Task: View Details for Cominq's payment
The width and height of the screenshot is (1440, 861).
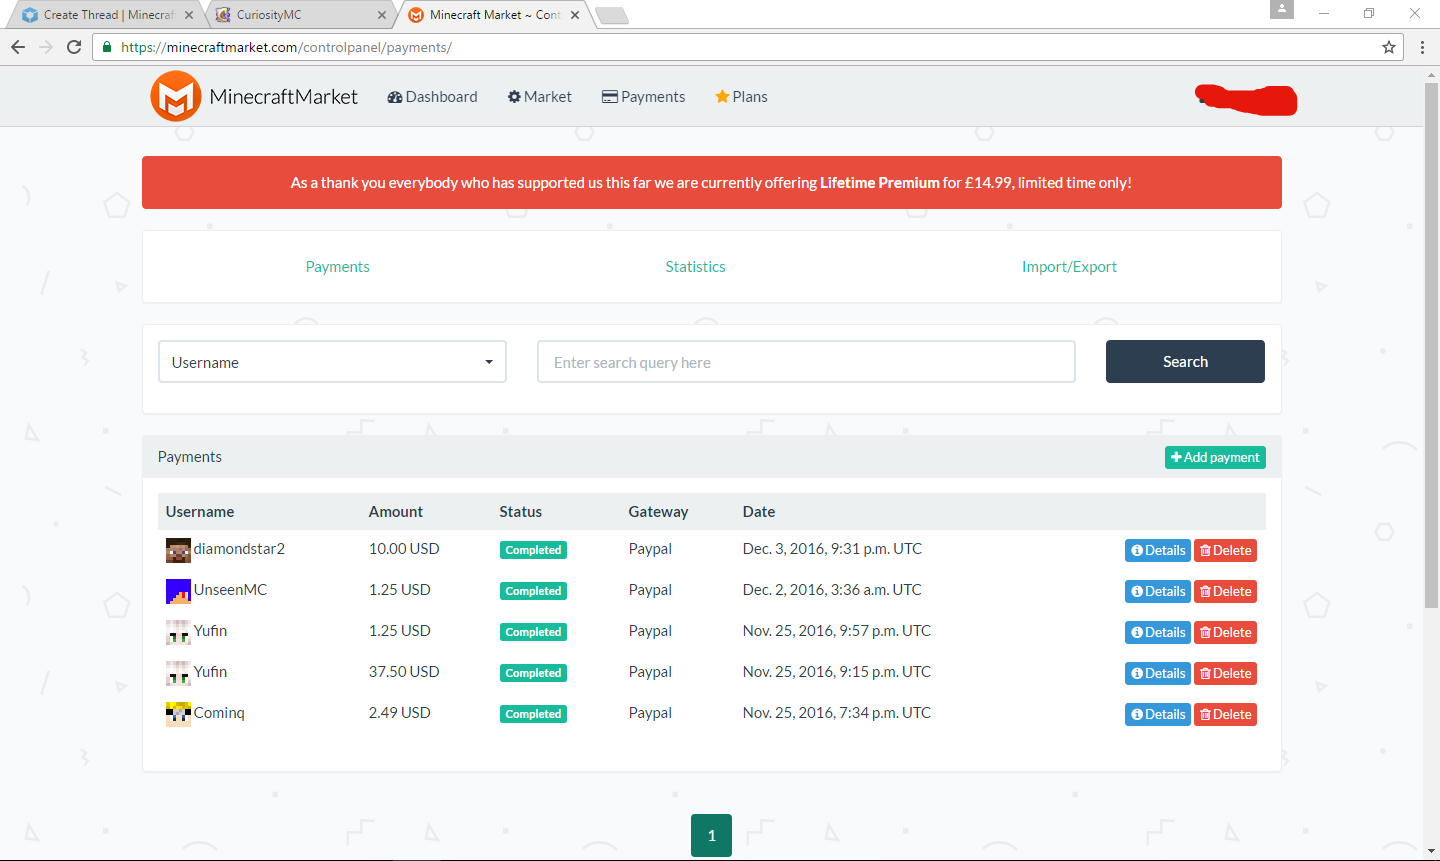Action: (x=1158, y=715)
